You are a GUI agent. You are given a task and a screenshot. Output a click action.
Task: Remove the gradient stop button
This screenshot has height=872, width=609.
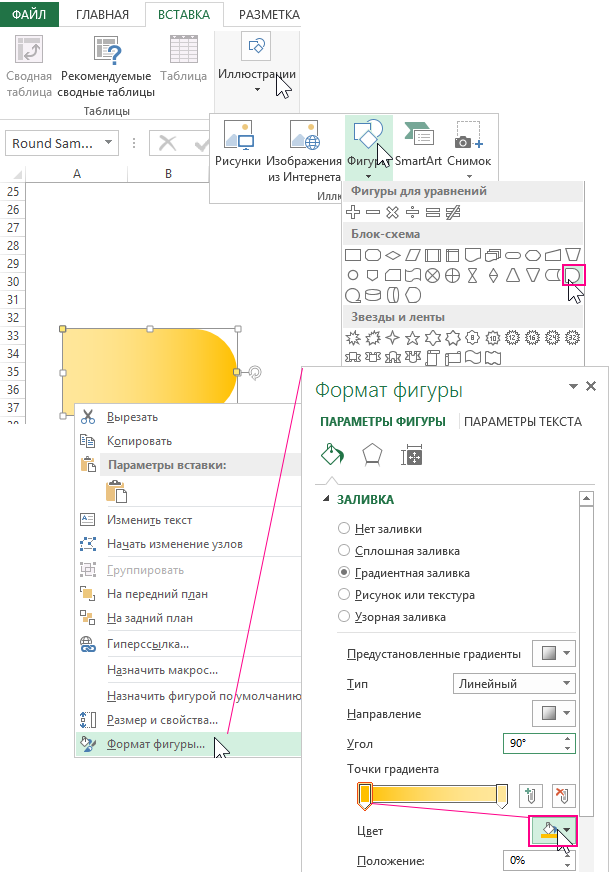(x=563, y=796)
